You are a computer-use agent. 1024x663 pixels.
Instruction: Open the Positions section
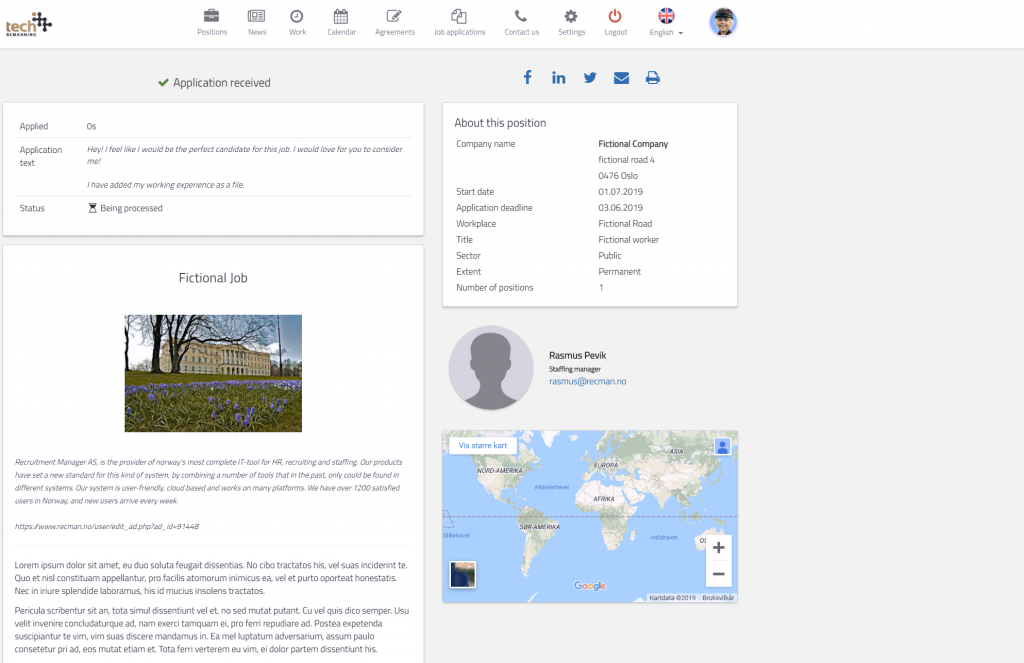pos(212,22)
